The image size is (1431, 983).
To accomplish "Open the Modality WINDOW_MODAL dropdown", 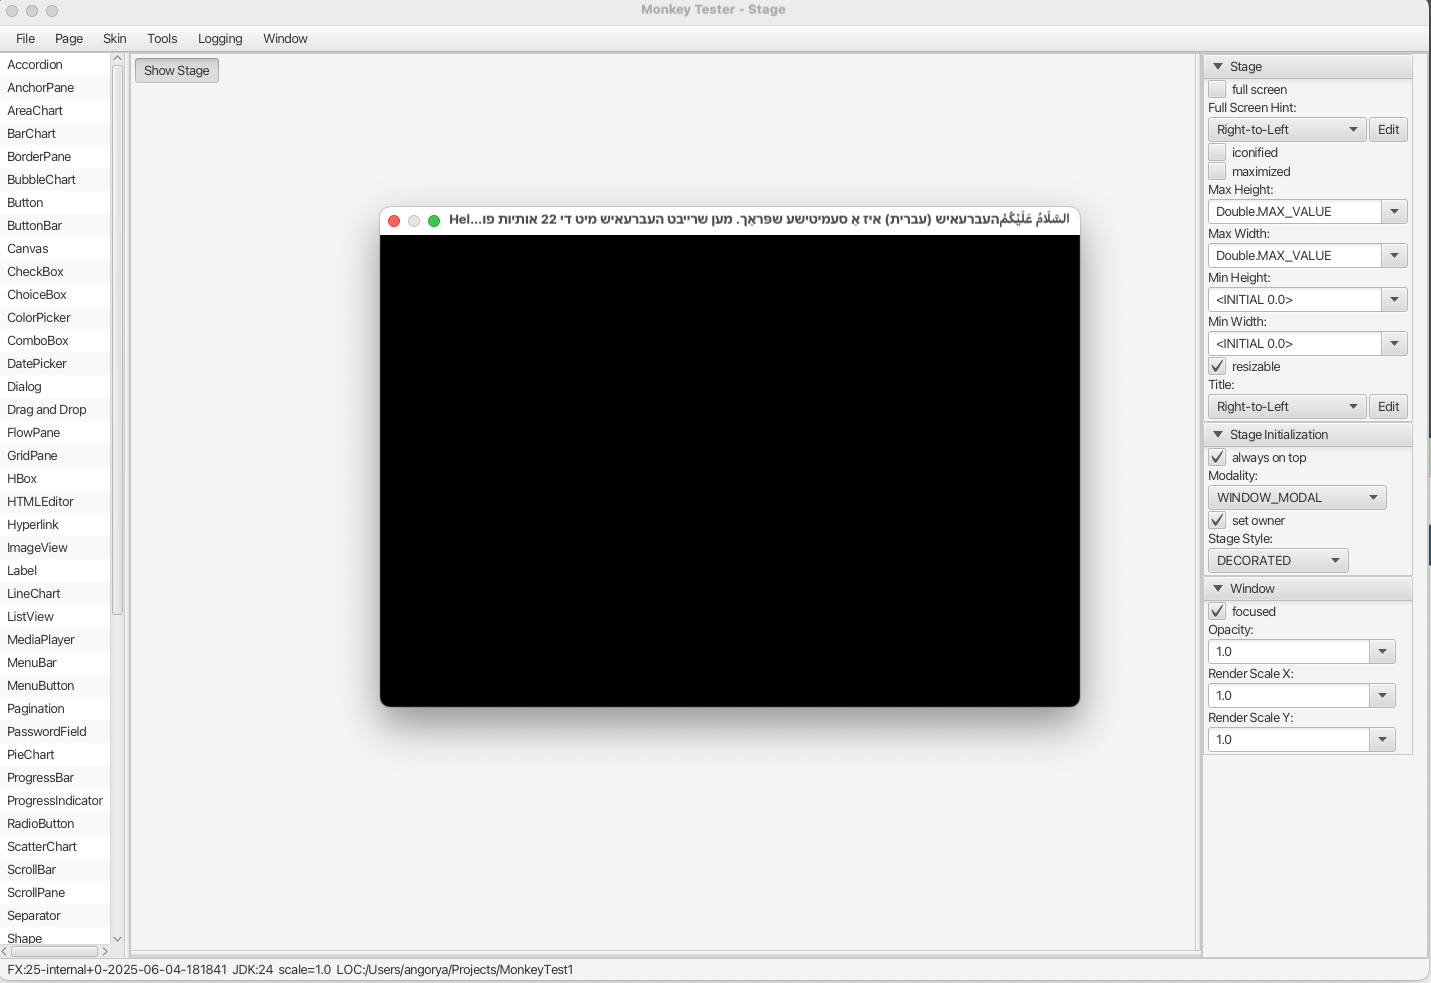I will 1296,498.
